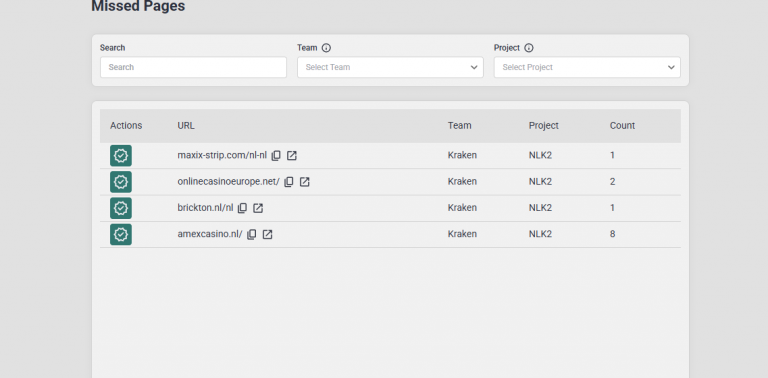The image size is (768, 378).
Task: Copy the maxix-strip.com/nl-nl URL
Action: tap(276, 156)
